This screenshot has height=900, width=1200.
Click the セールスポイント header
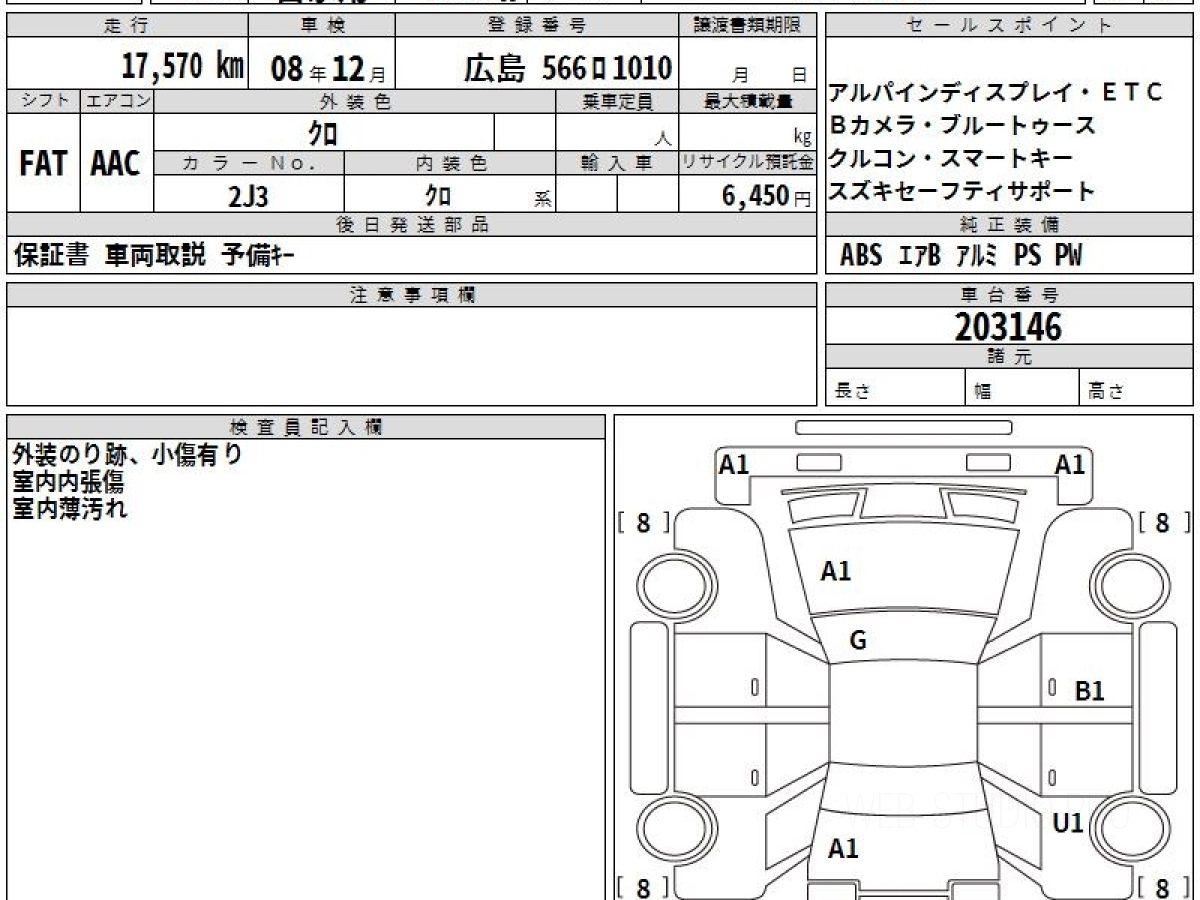pos(1010,26)
